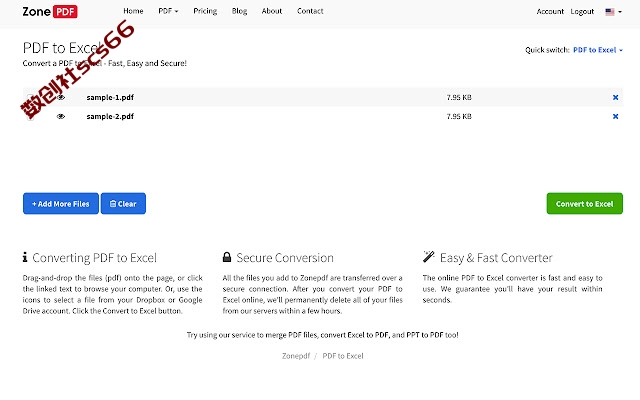This screenshot has height=400, width=640.
Task: Click the 7.95 KB size of sample-1.pdf
Action: click(x=459, y=97)
